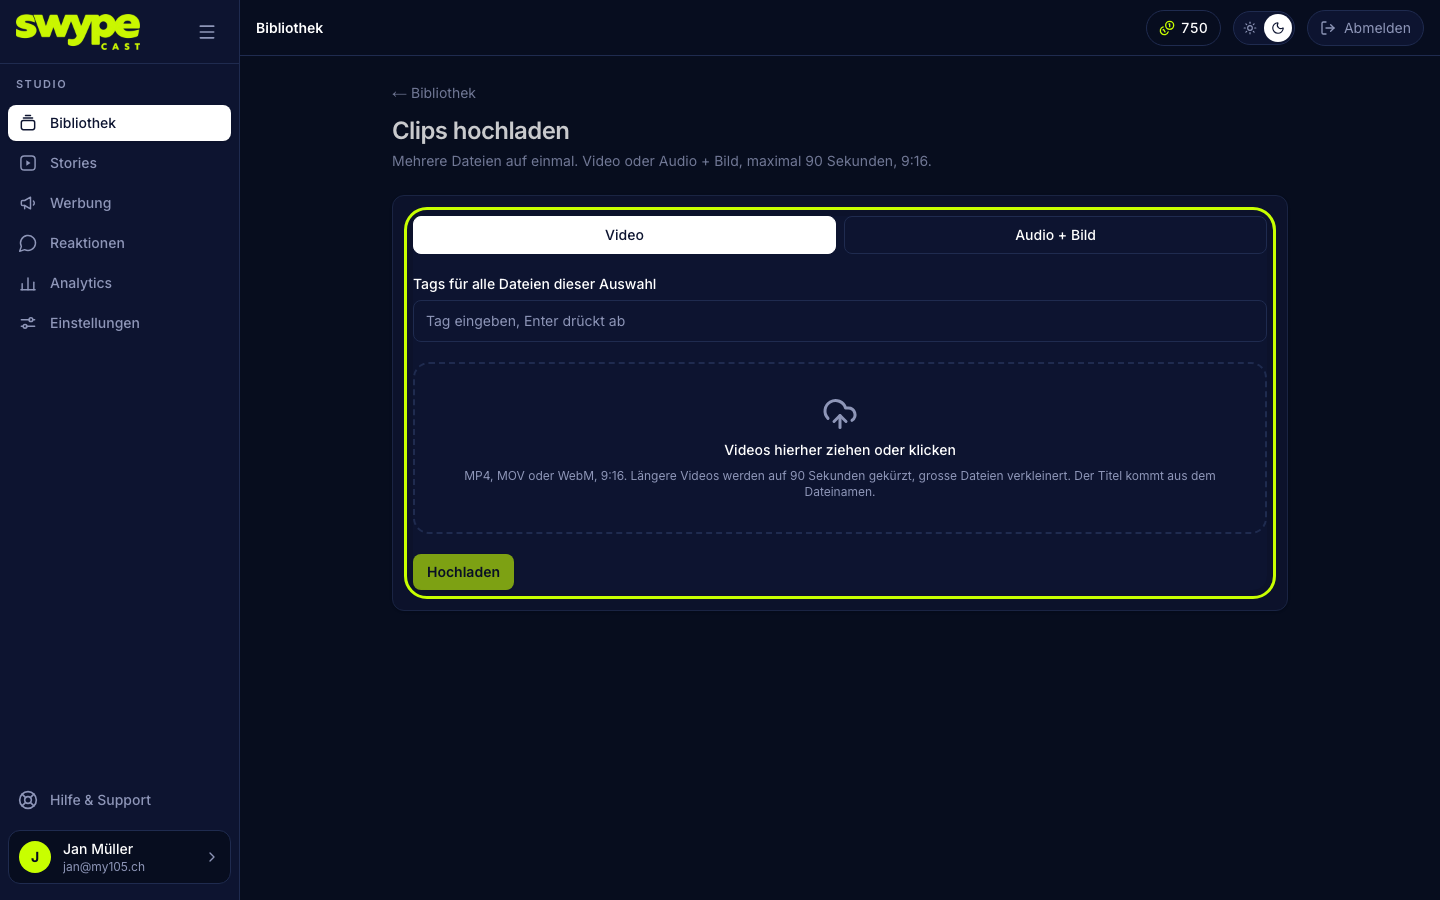Click the Bibliothek stack icon in sidebar

pos(28,123)
